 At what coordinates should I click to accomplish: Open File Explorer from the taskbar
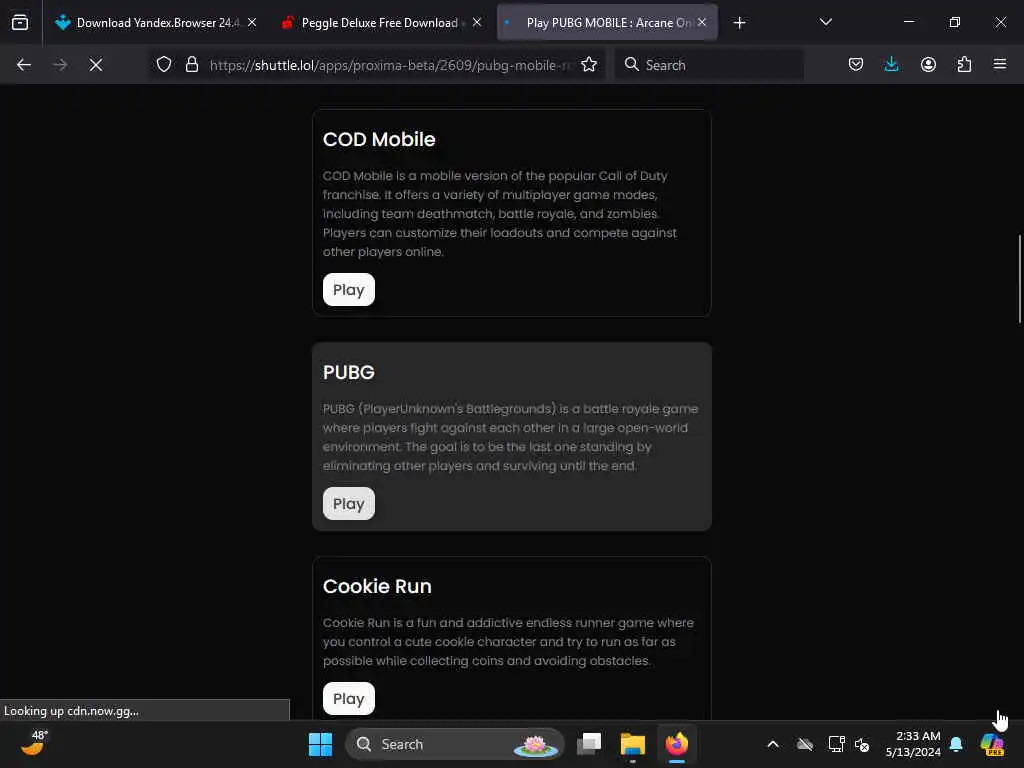pos(632,744)
